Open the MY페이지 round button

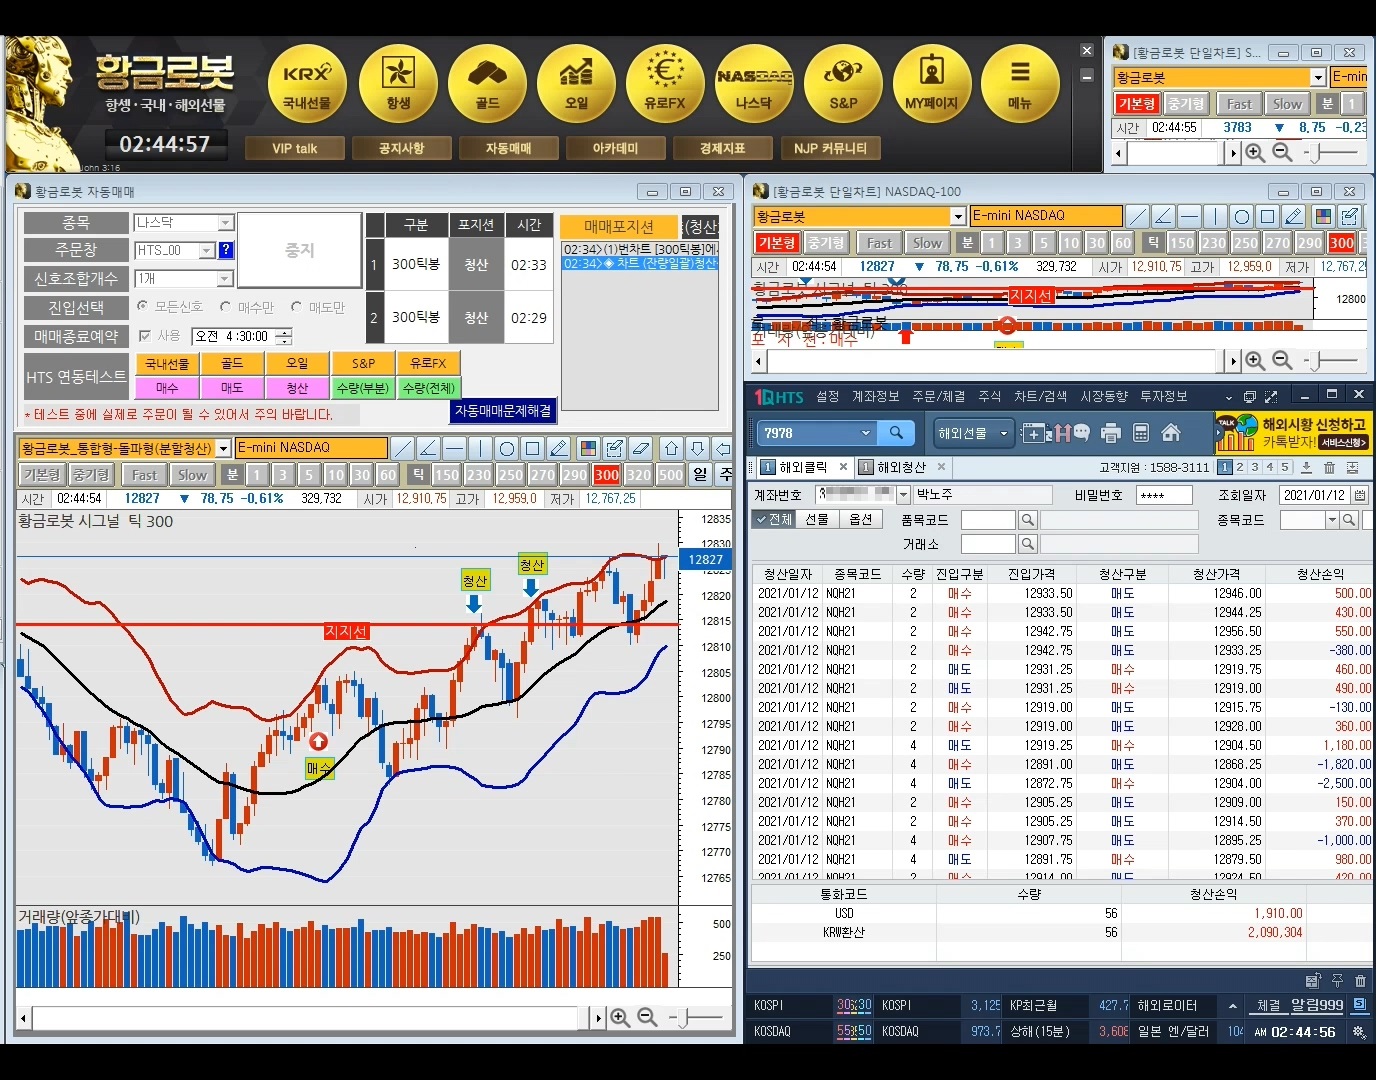pos(932,84)
